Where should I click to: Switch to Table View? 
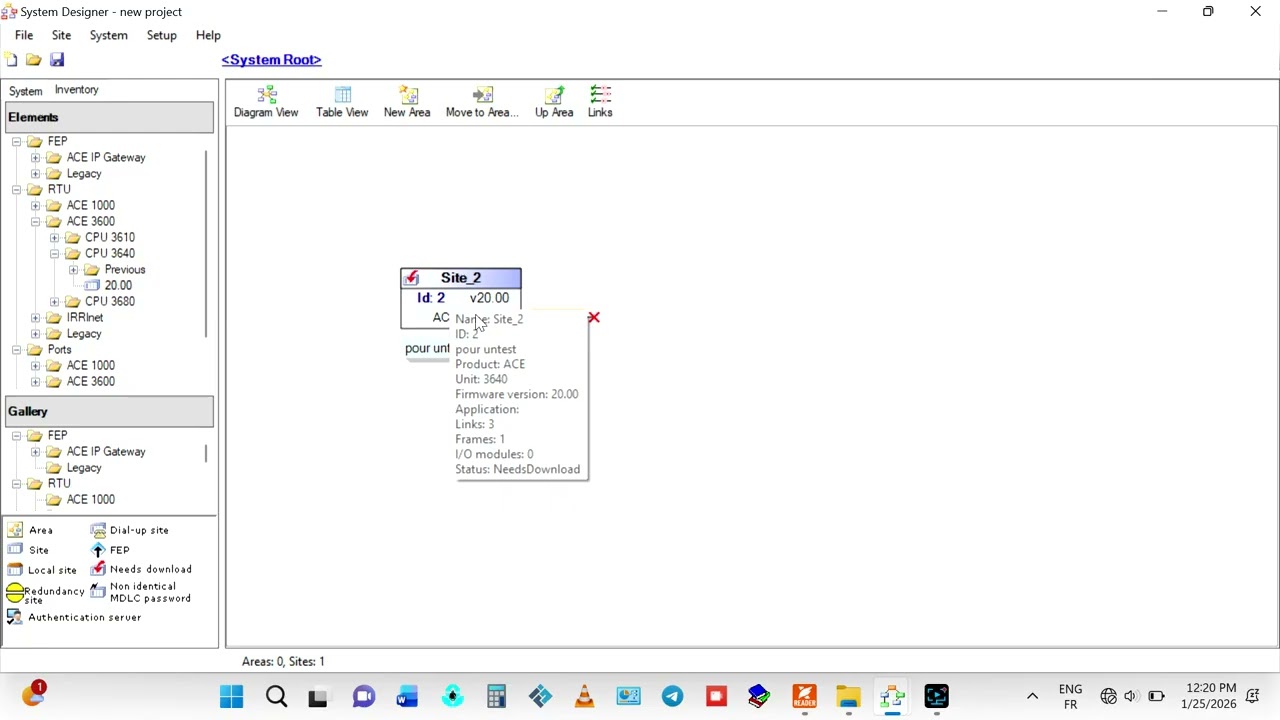(342, 102)
